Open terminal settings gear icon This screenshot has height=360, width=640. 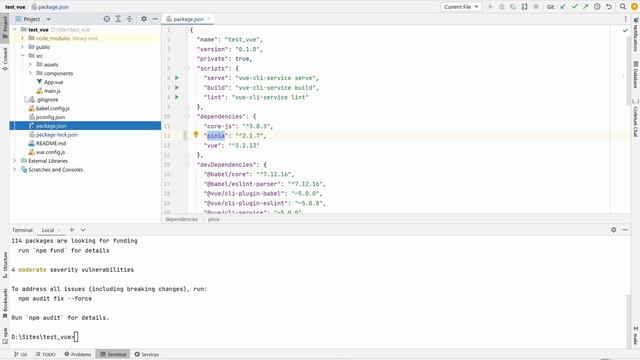click(x=613, y=230)
